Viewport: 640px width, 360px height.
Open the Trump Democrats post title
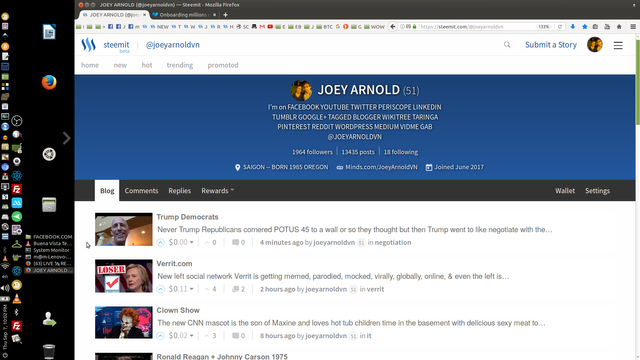(187, 217)
